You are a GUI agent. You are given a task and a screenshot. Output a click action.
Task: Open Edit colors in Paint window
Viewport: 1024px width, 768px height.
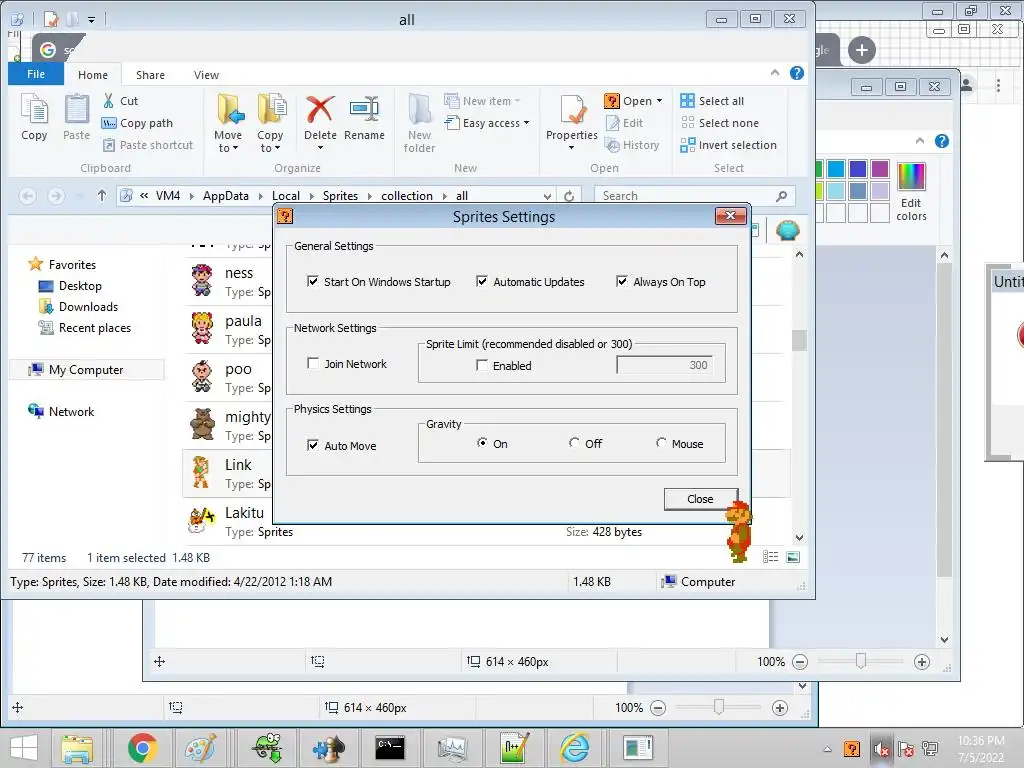(911, 192)
